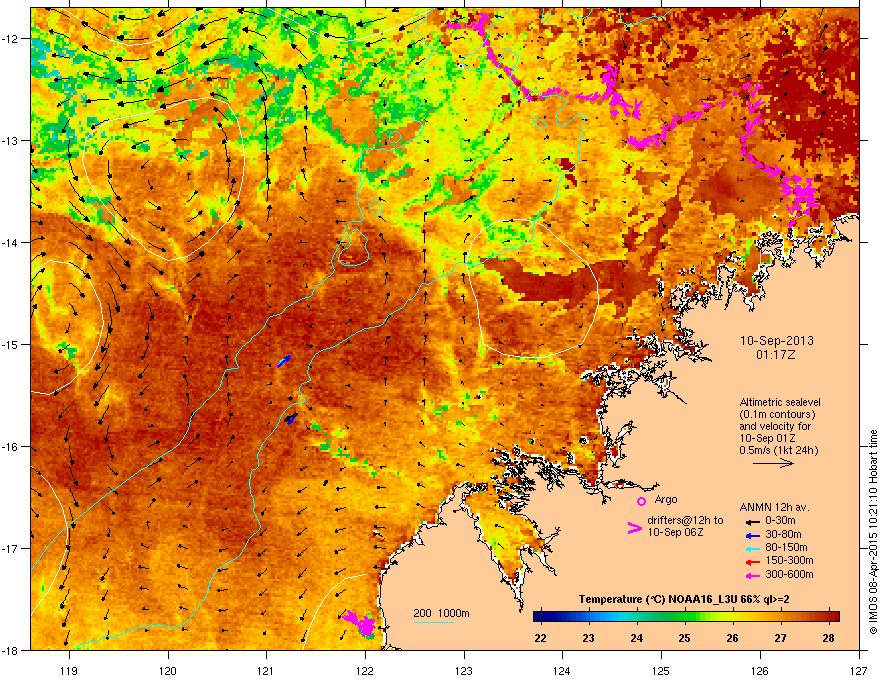Image resolution: width=880 pixels, height=680 pixels.
Task: Click latitude axis label -12
Action: coord(10,39)
